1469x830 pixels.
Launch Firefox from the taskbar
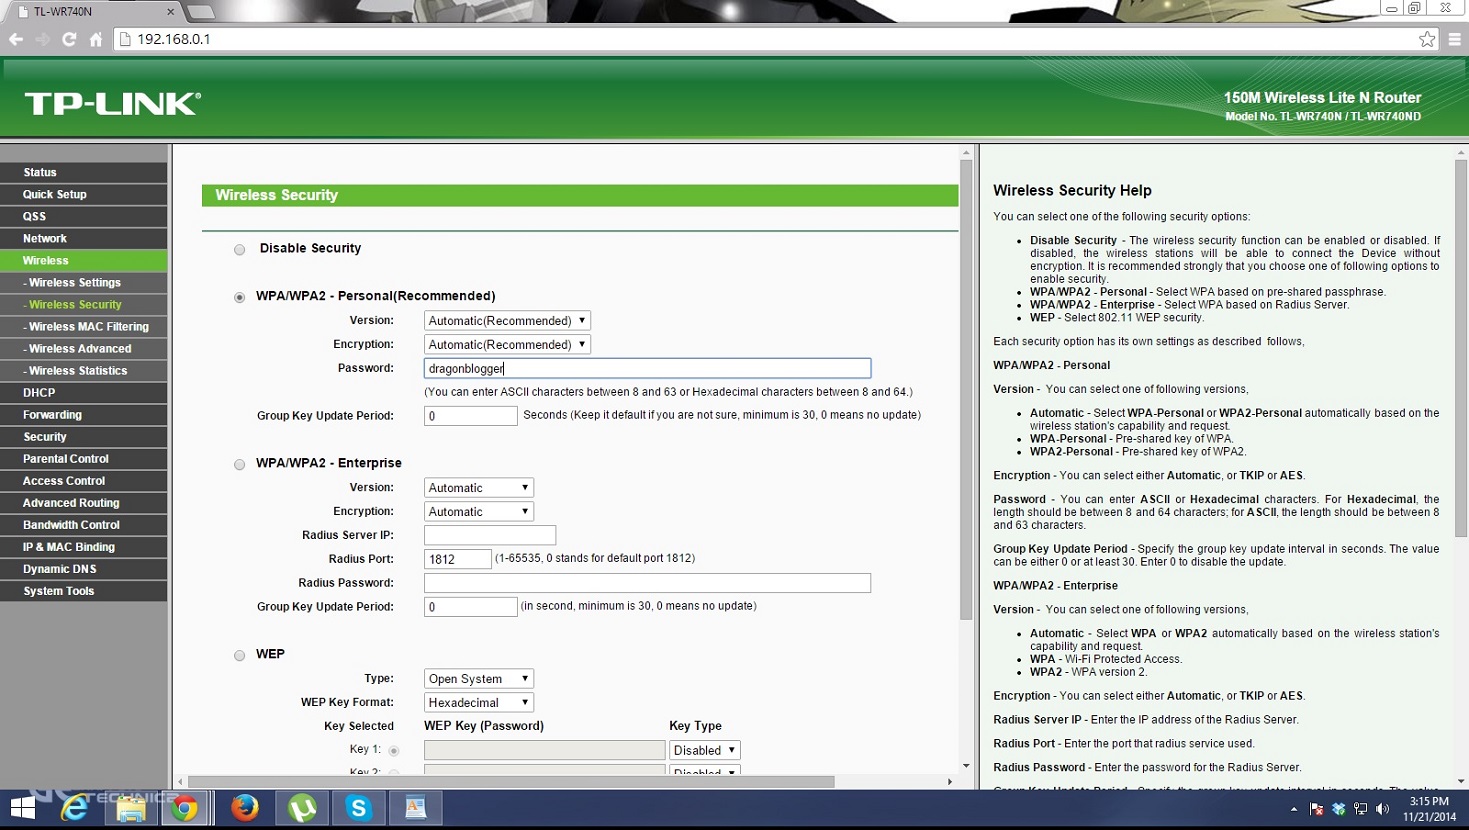pos(244,808)
